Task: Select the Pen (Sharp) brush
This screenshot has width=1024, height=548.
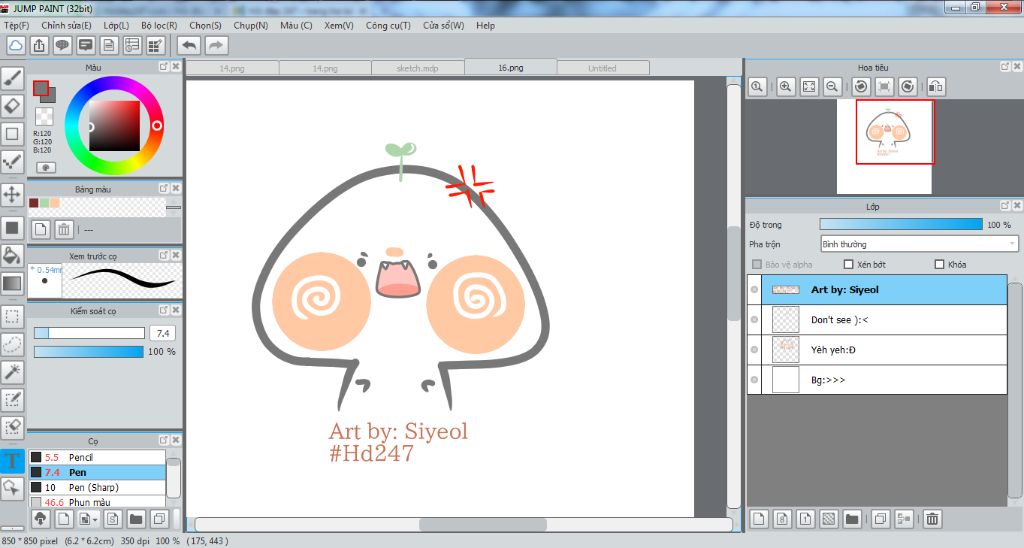Action: click(97, 487)
